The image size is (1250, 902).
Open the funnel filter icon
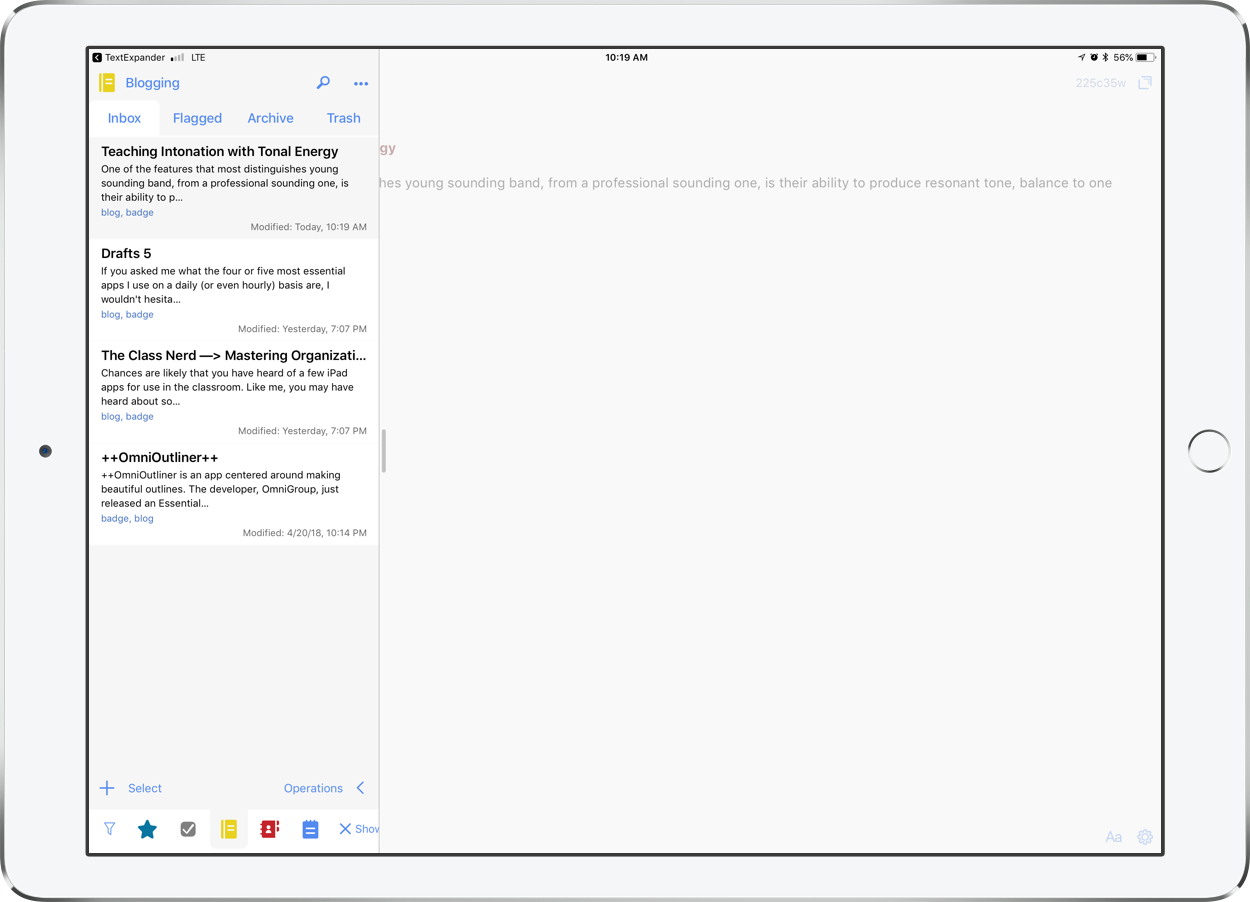[x=110, y=829]
